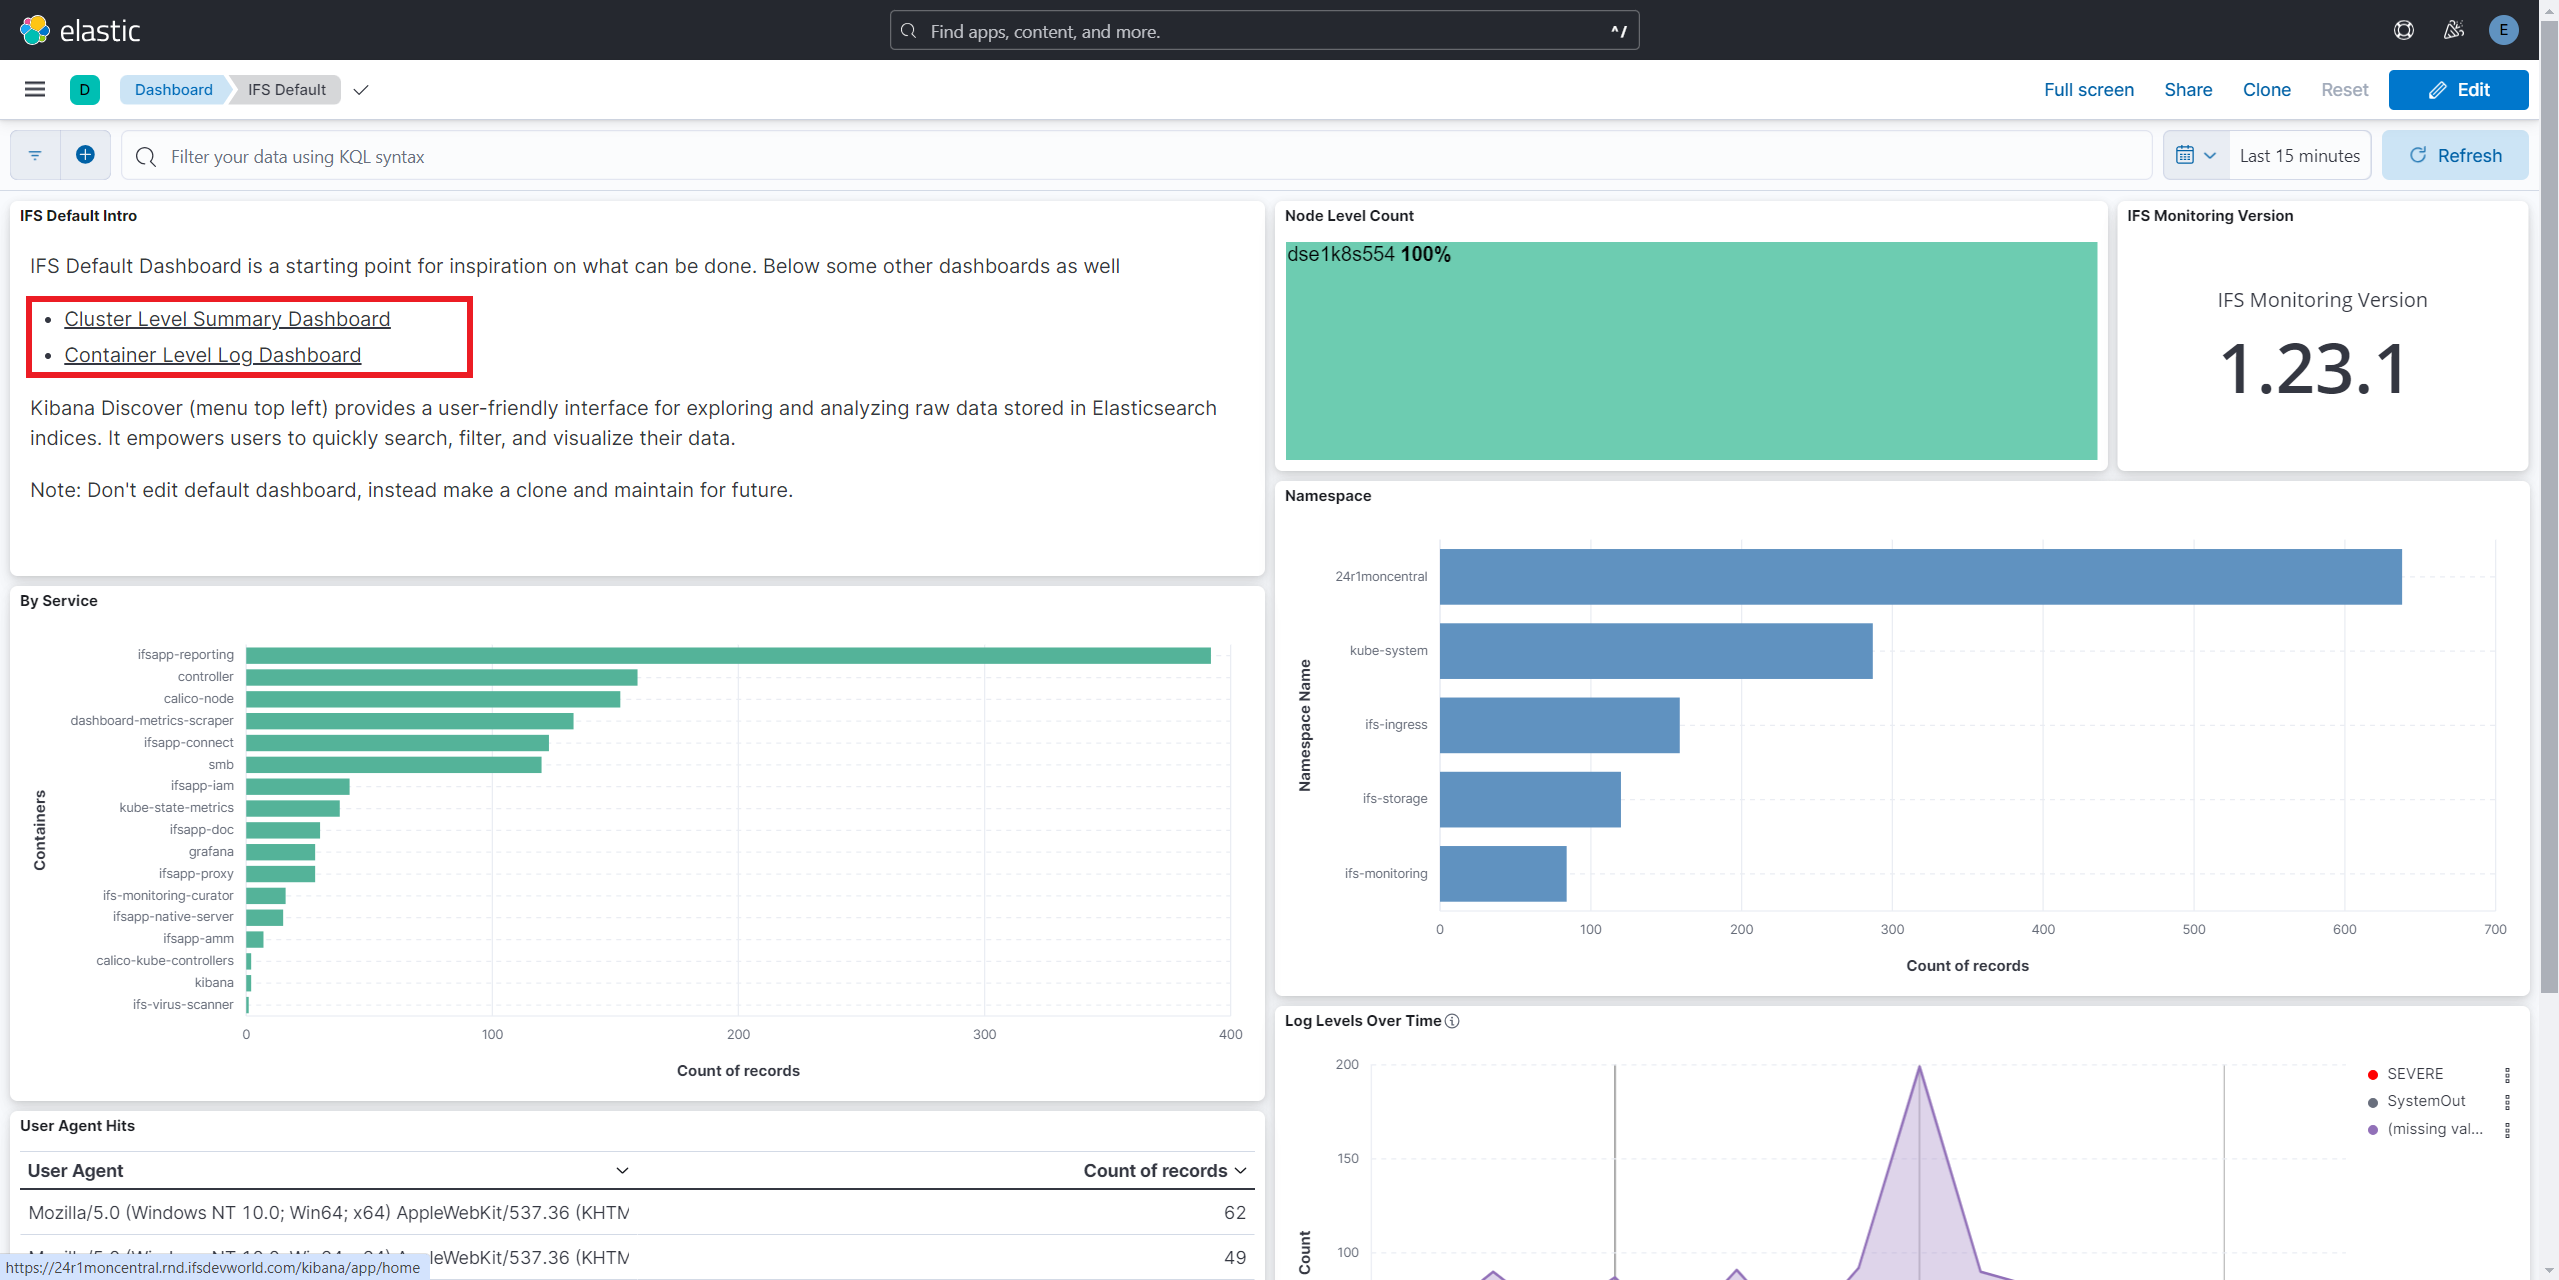Image resolution: width=2559 pixels, height=1280 pixels.
Task: Open Cluster Level Summary Dashboard link
Action: pos(227,318)
